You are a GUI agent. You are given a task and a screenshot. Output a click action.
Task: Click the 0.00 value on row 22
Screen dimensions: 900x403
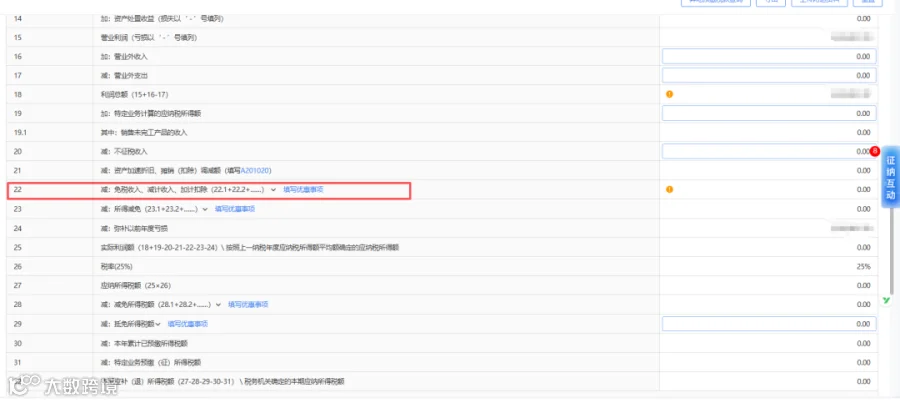tap(863, 189)
